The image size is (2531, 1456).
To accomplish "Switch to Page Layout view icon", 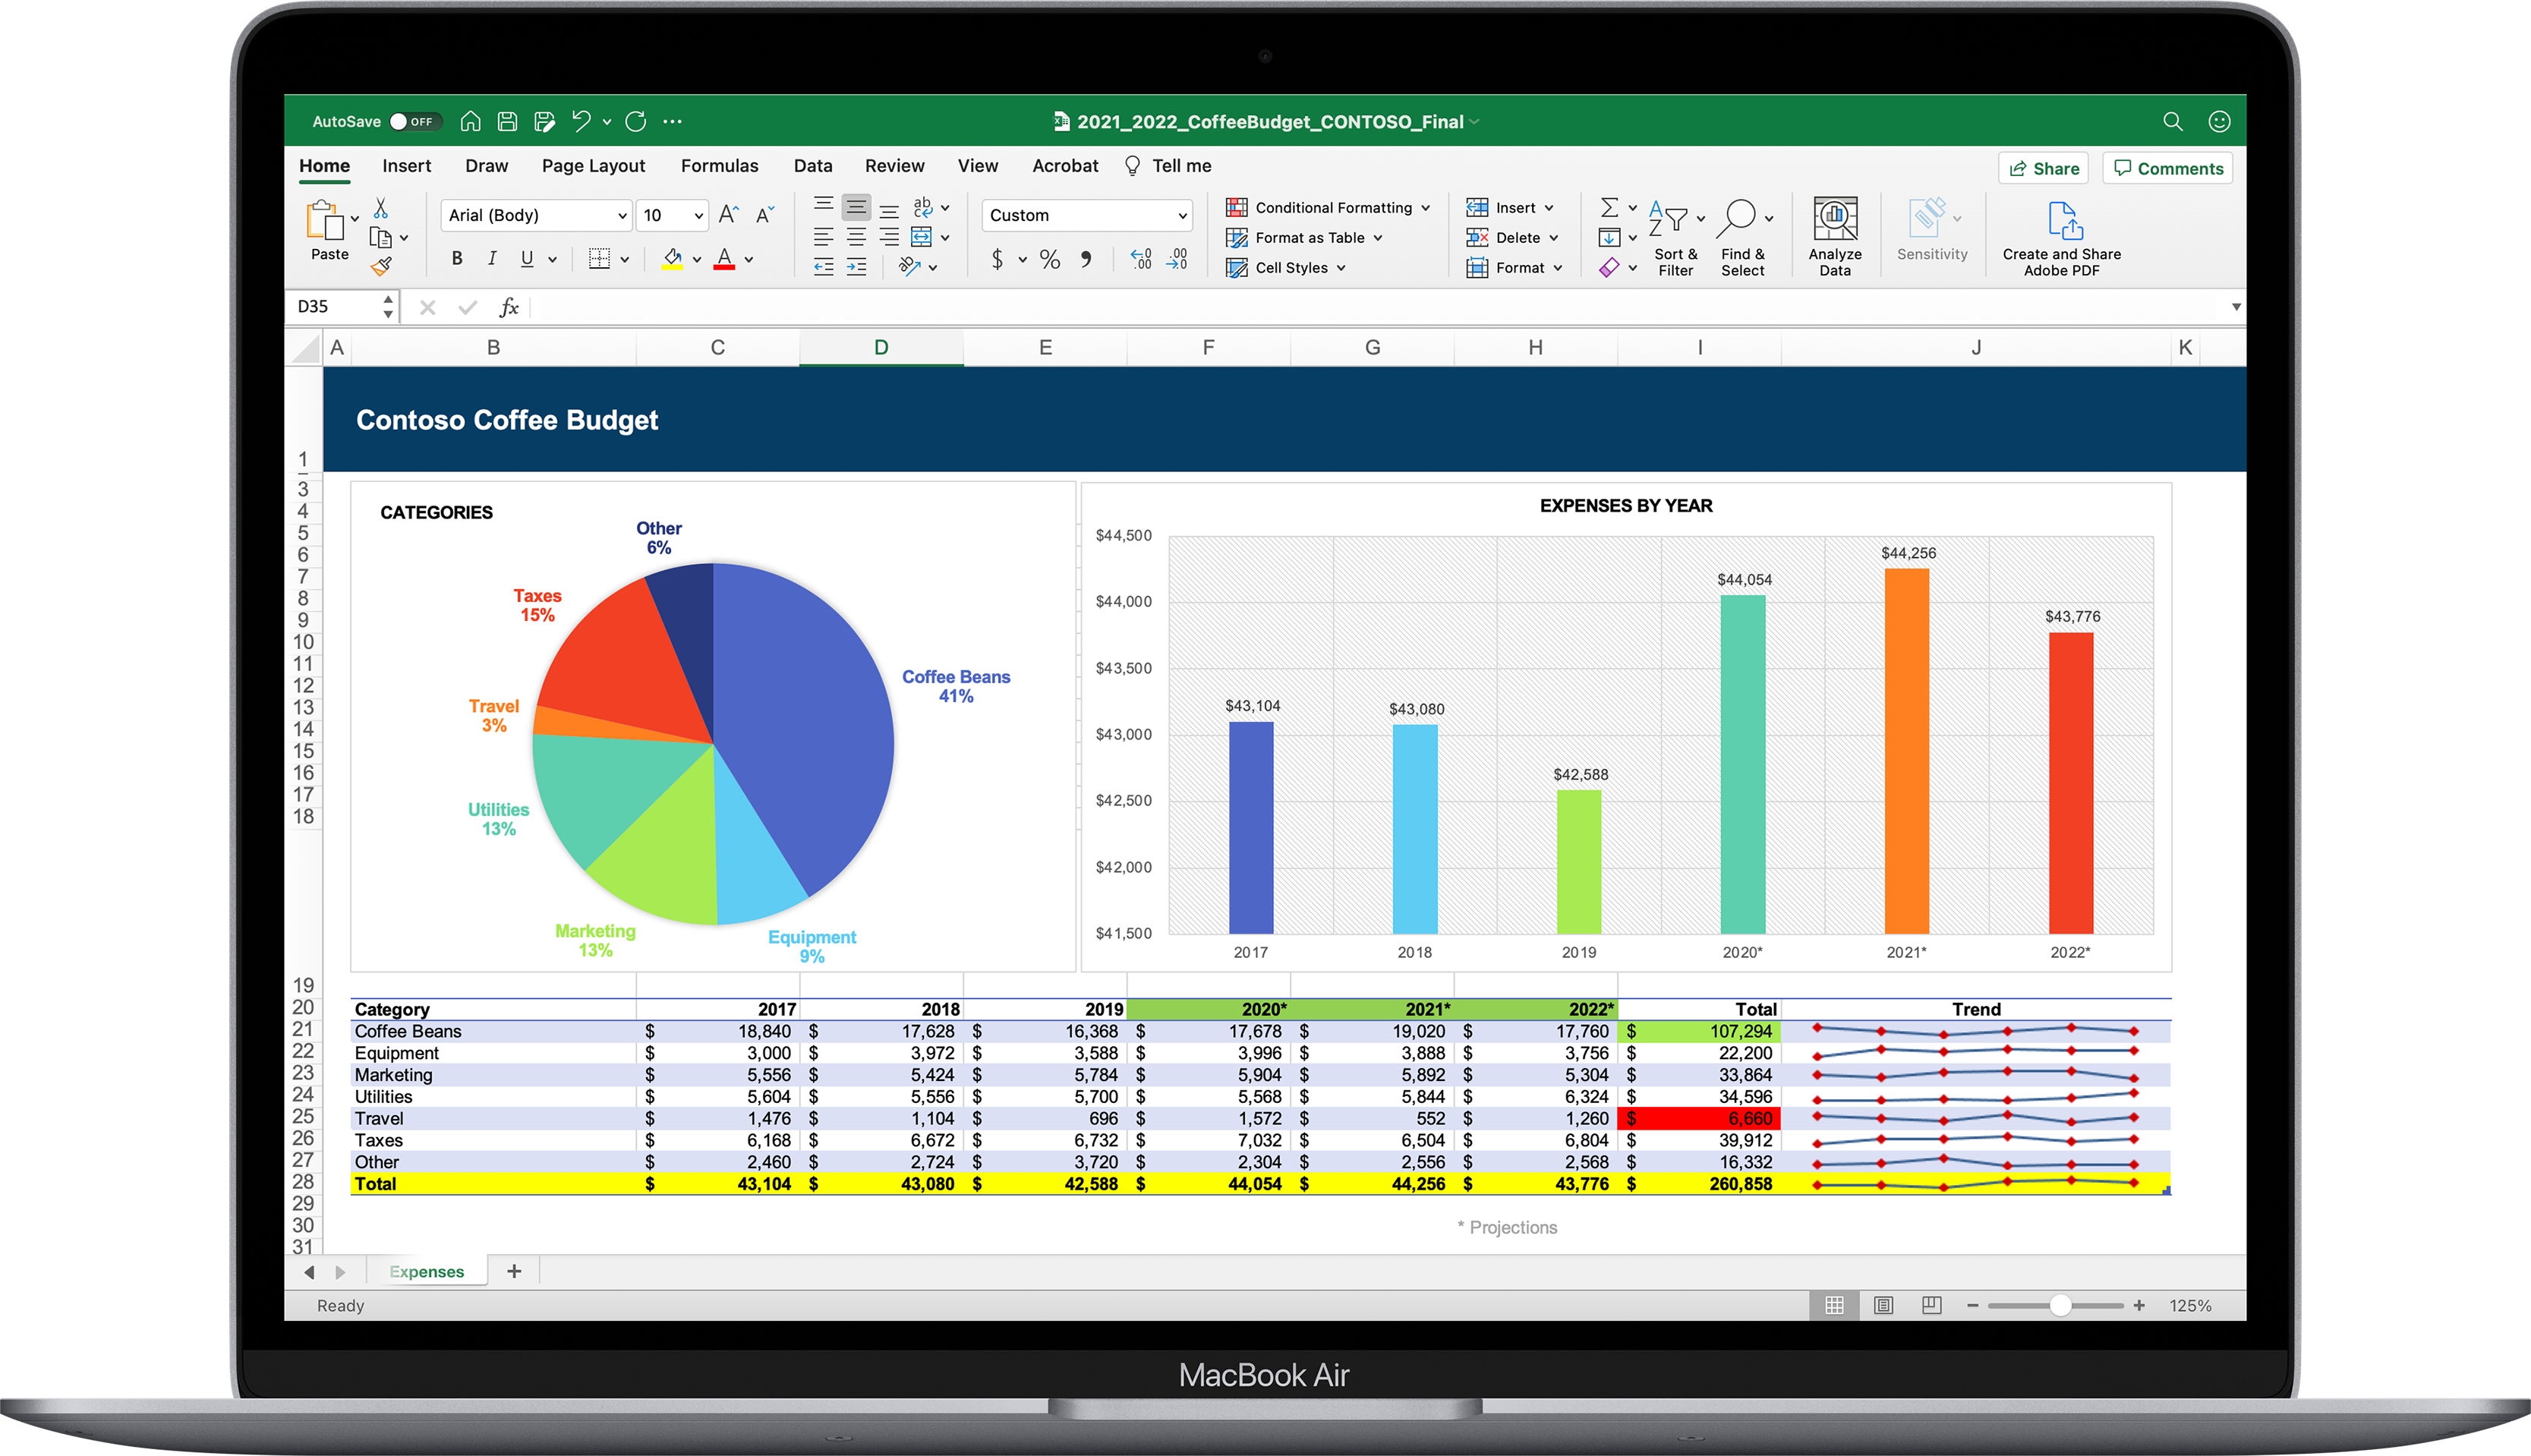I will pyautogui.click(x=1883, y=1305).
